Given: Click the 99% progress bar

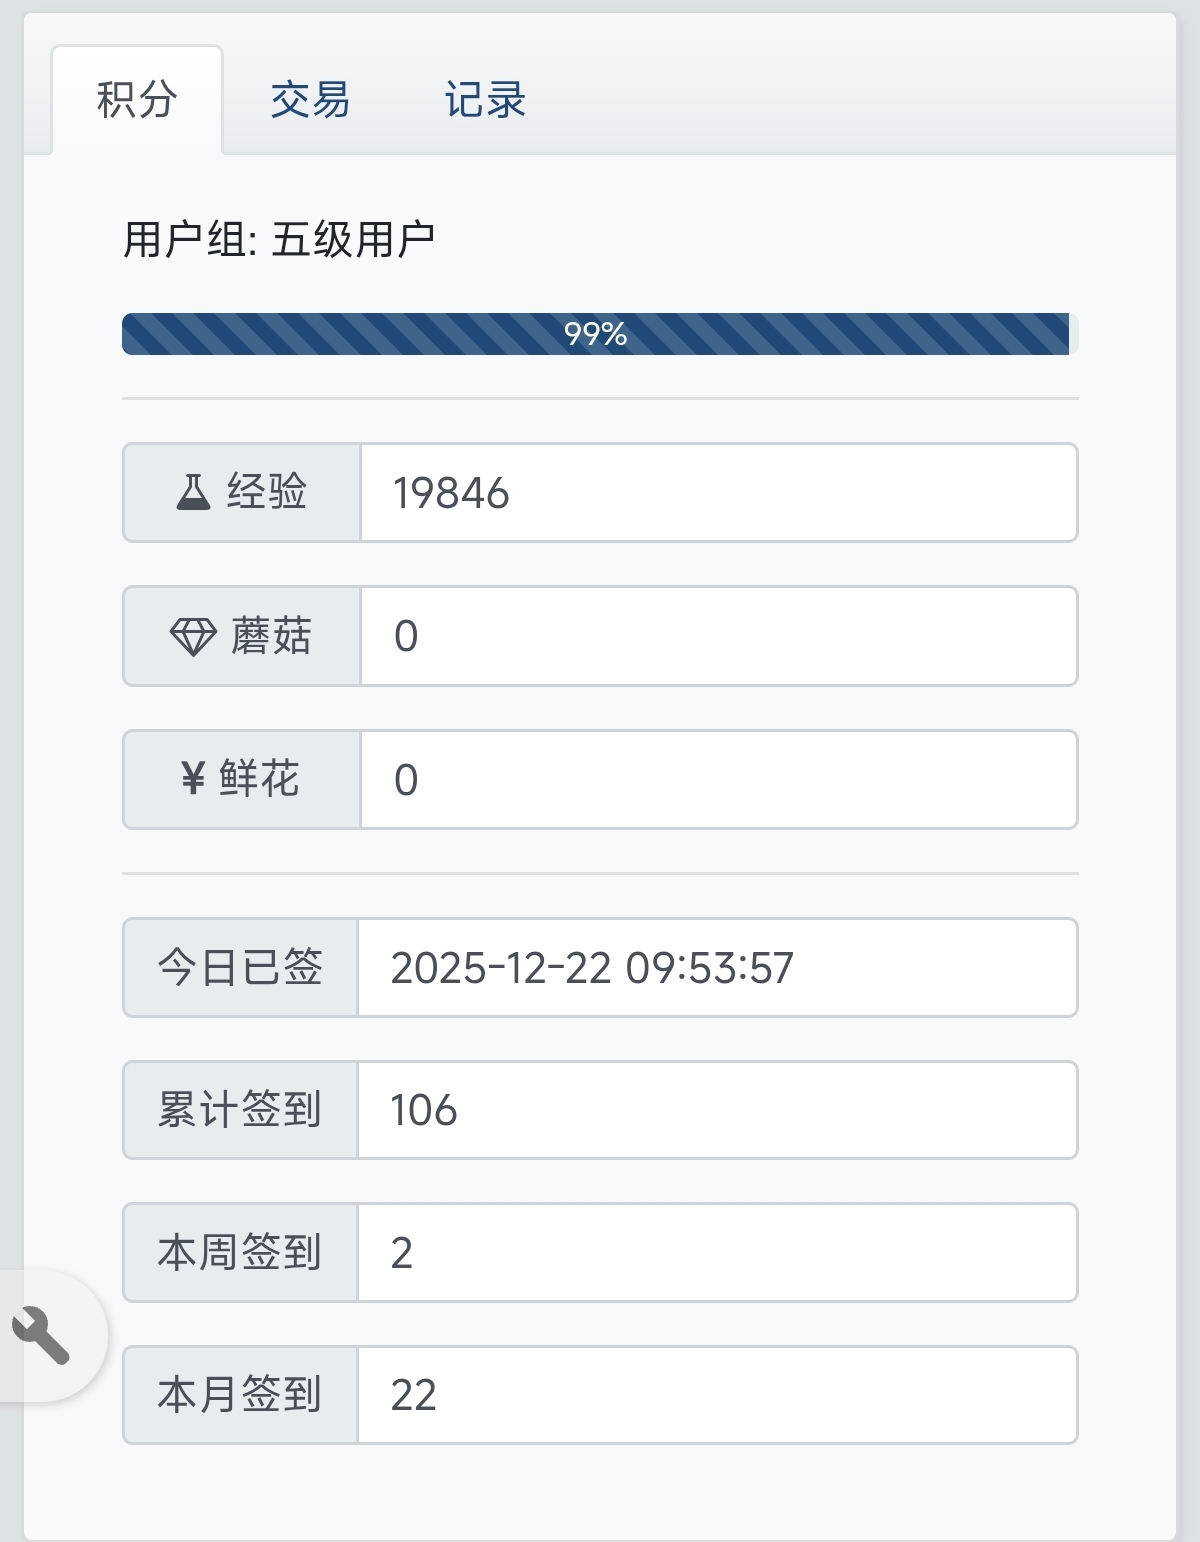Looking at the screenshot, I should [597, 335].
